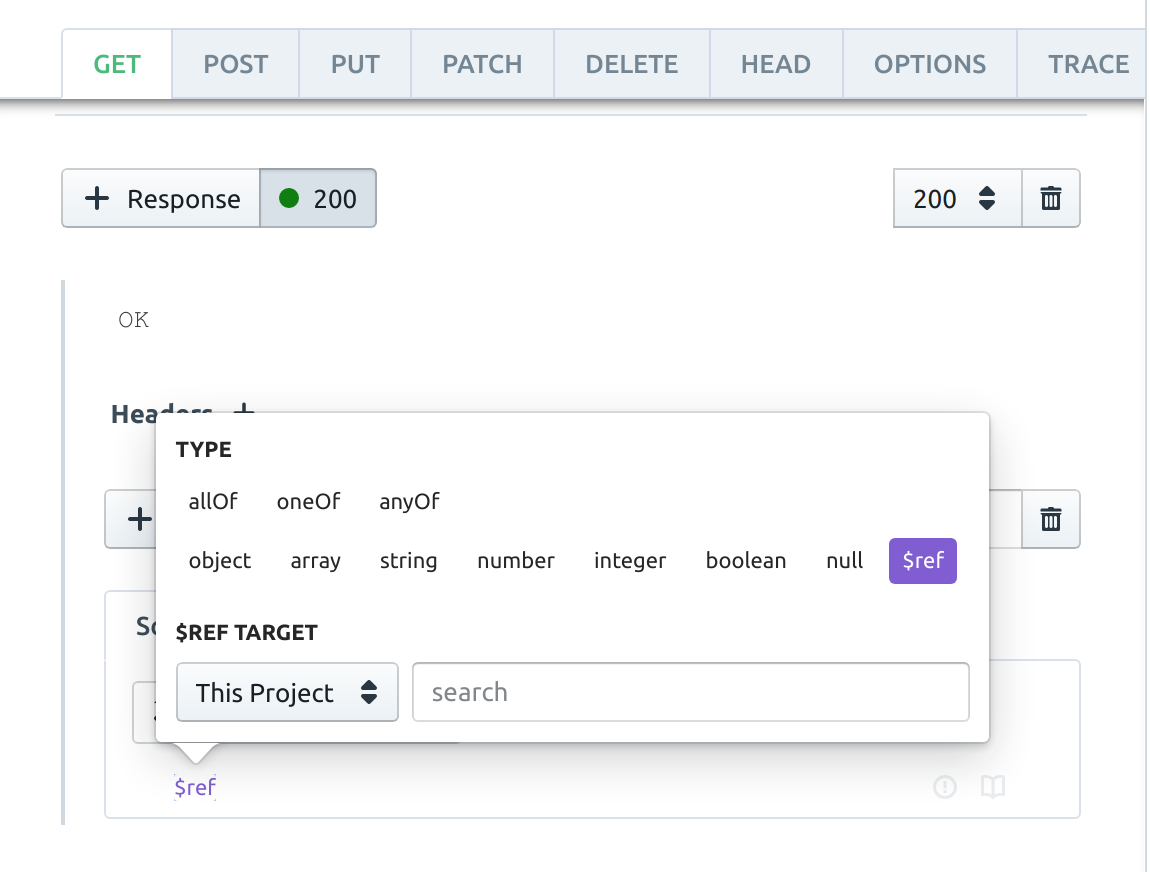The image size is (1150, 872).
Task: Open the validations info icon on the schema row
Action: point(944,787)
